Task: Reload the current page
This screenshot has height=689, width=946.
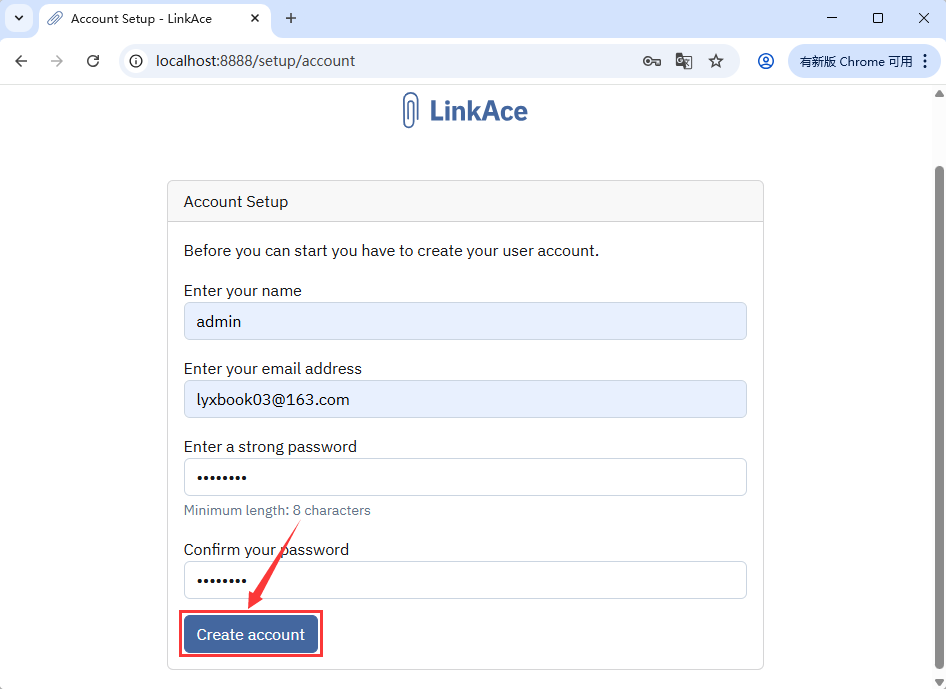Action: 93,61
